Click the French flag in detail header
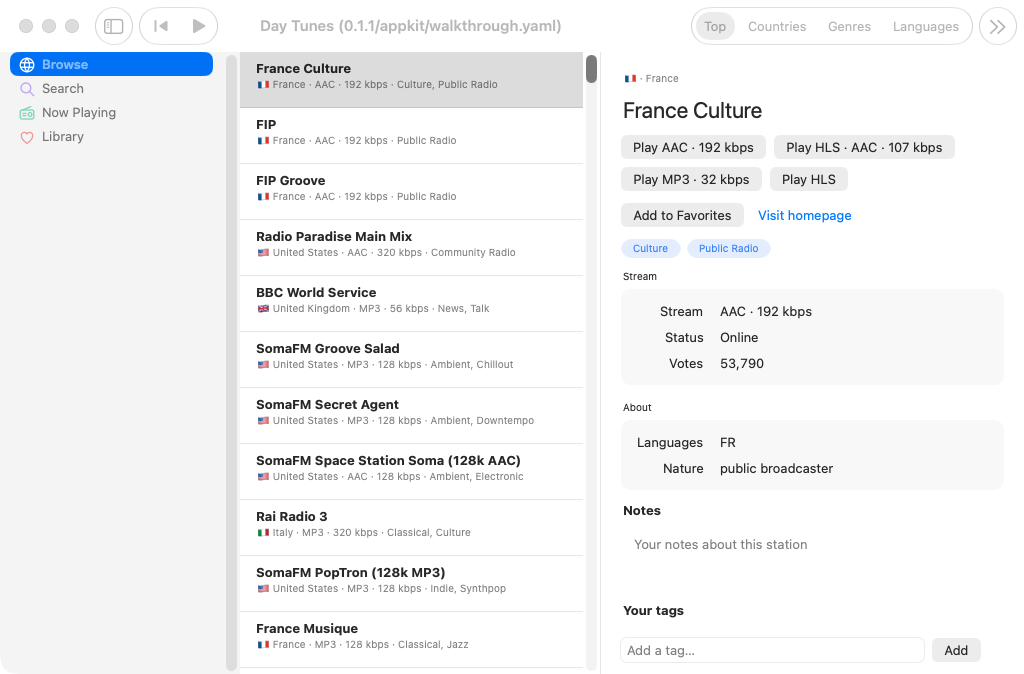This screenshot has width=1024, height=674. tap(630, 78)
